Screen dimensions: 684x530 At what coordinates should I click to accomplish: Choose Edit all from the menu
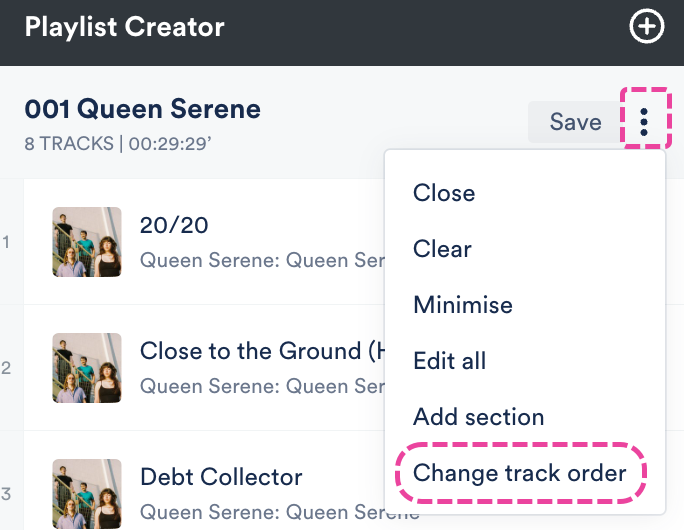[x=450, y=361]
